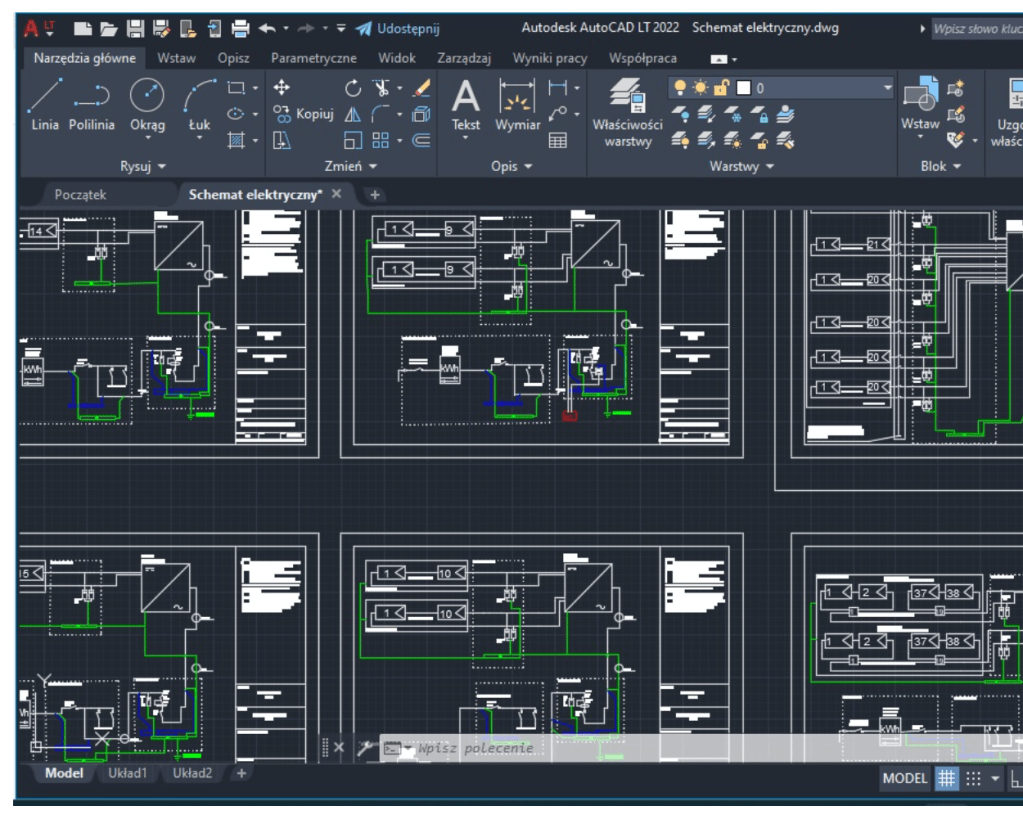Add a new drawing tab with plus button
This screenshot has width=1023, height=815.
[x=375, y=194]
